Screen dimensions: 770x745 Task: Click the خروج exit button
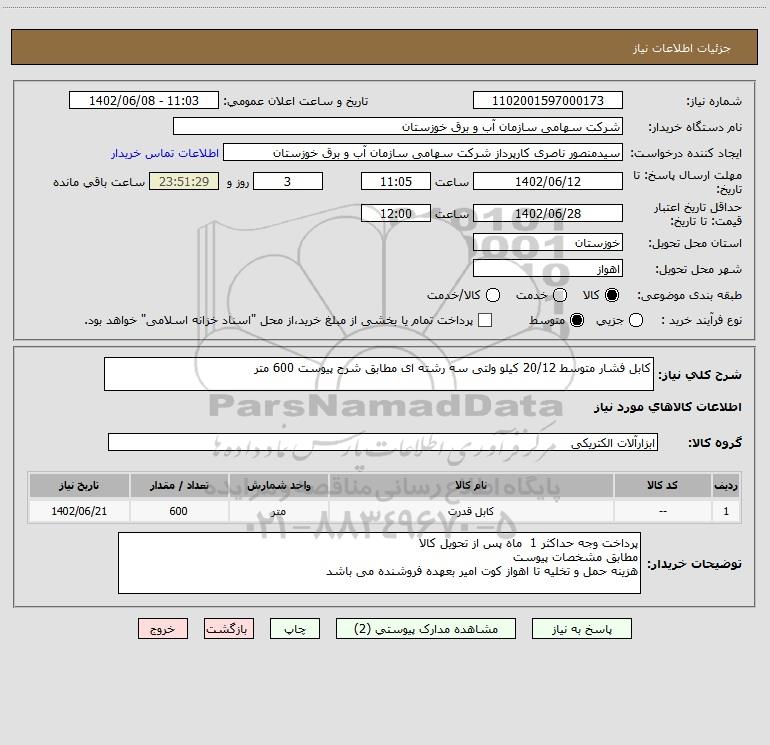tap(163, 629)
